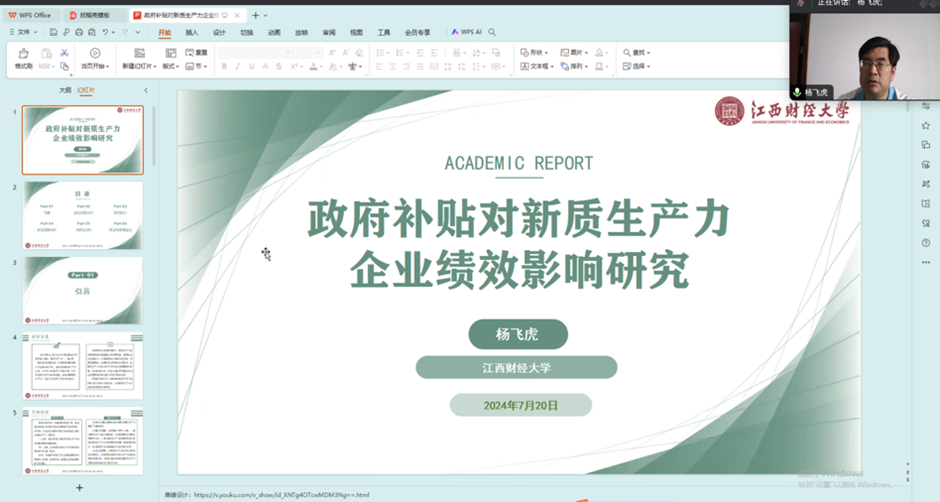940x502 pixels.
Task: Toggle Italic formatting button
Action: pos(238,67)
